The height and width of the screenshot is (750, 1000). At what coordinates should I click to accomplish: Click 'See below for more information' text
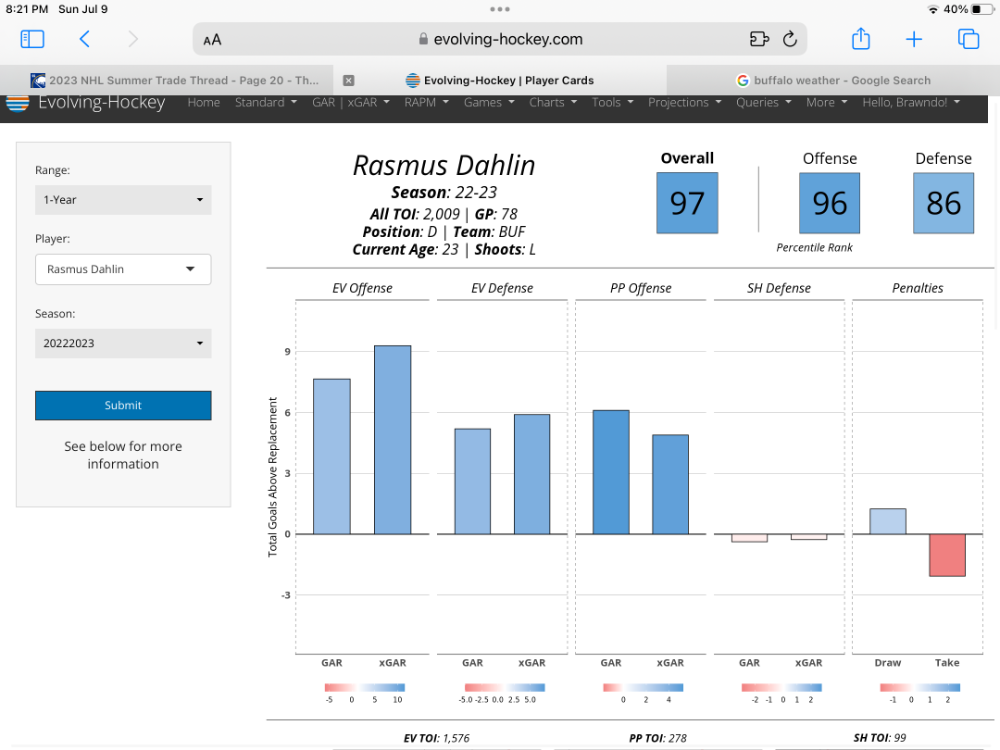tap(123, 455)
